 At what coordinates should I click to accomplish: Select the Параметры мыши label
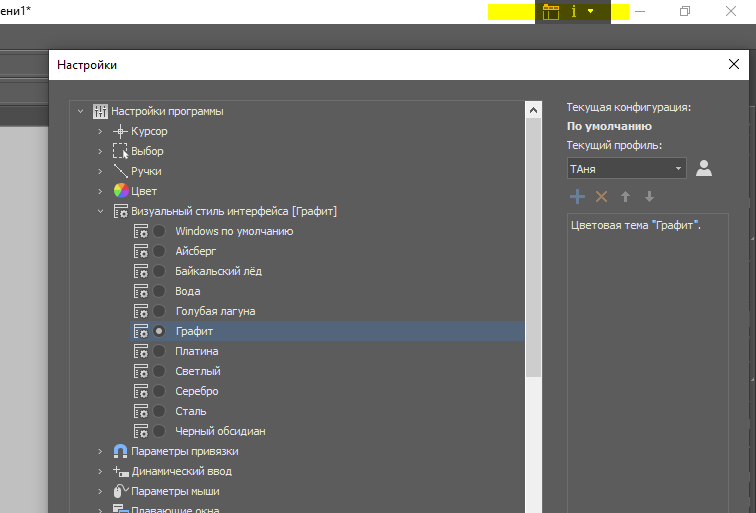176,492
